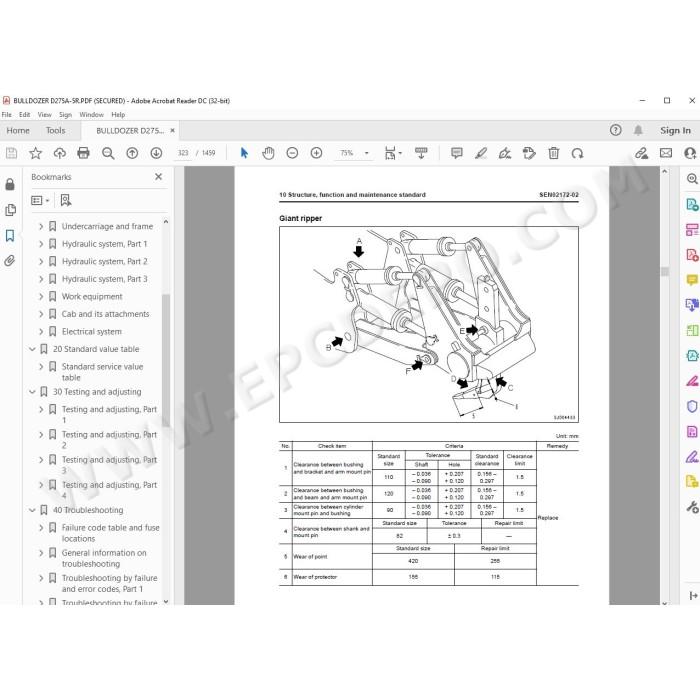The height and width of the screenshot is (700, 700).
Task: Expand the Hydraulic system, Part 1 bookmark
Action: tap(41, 244)
